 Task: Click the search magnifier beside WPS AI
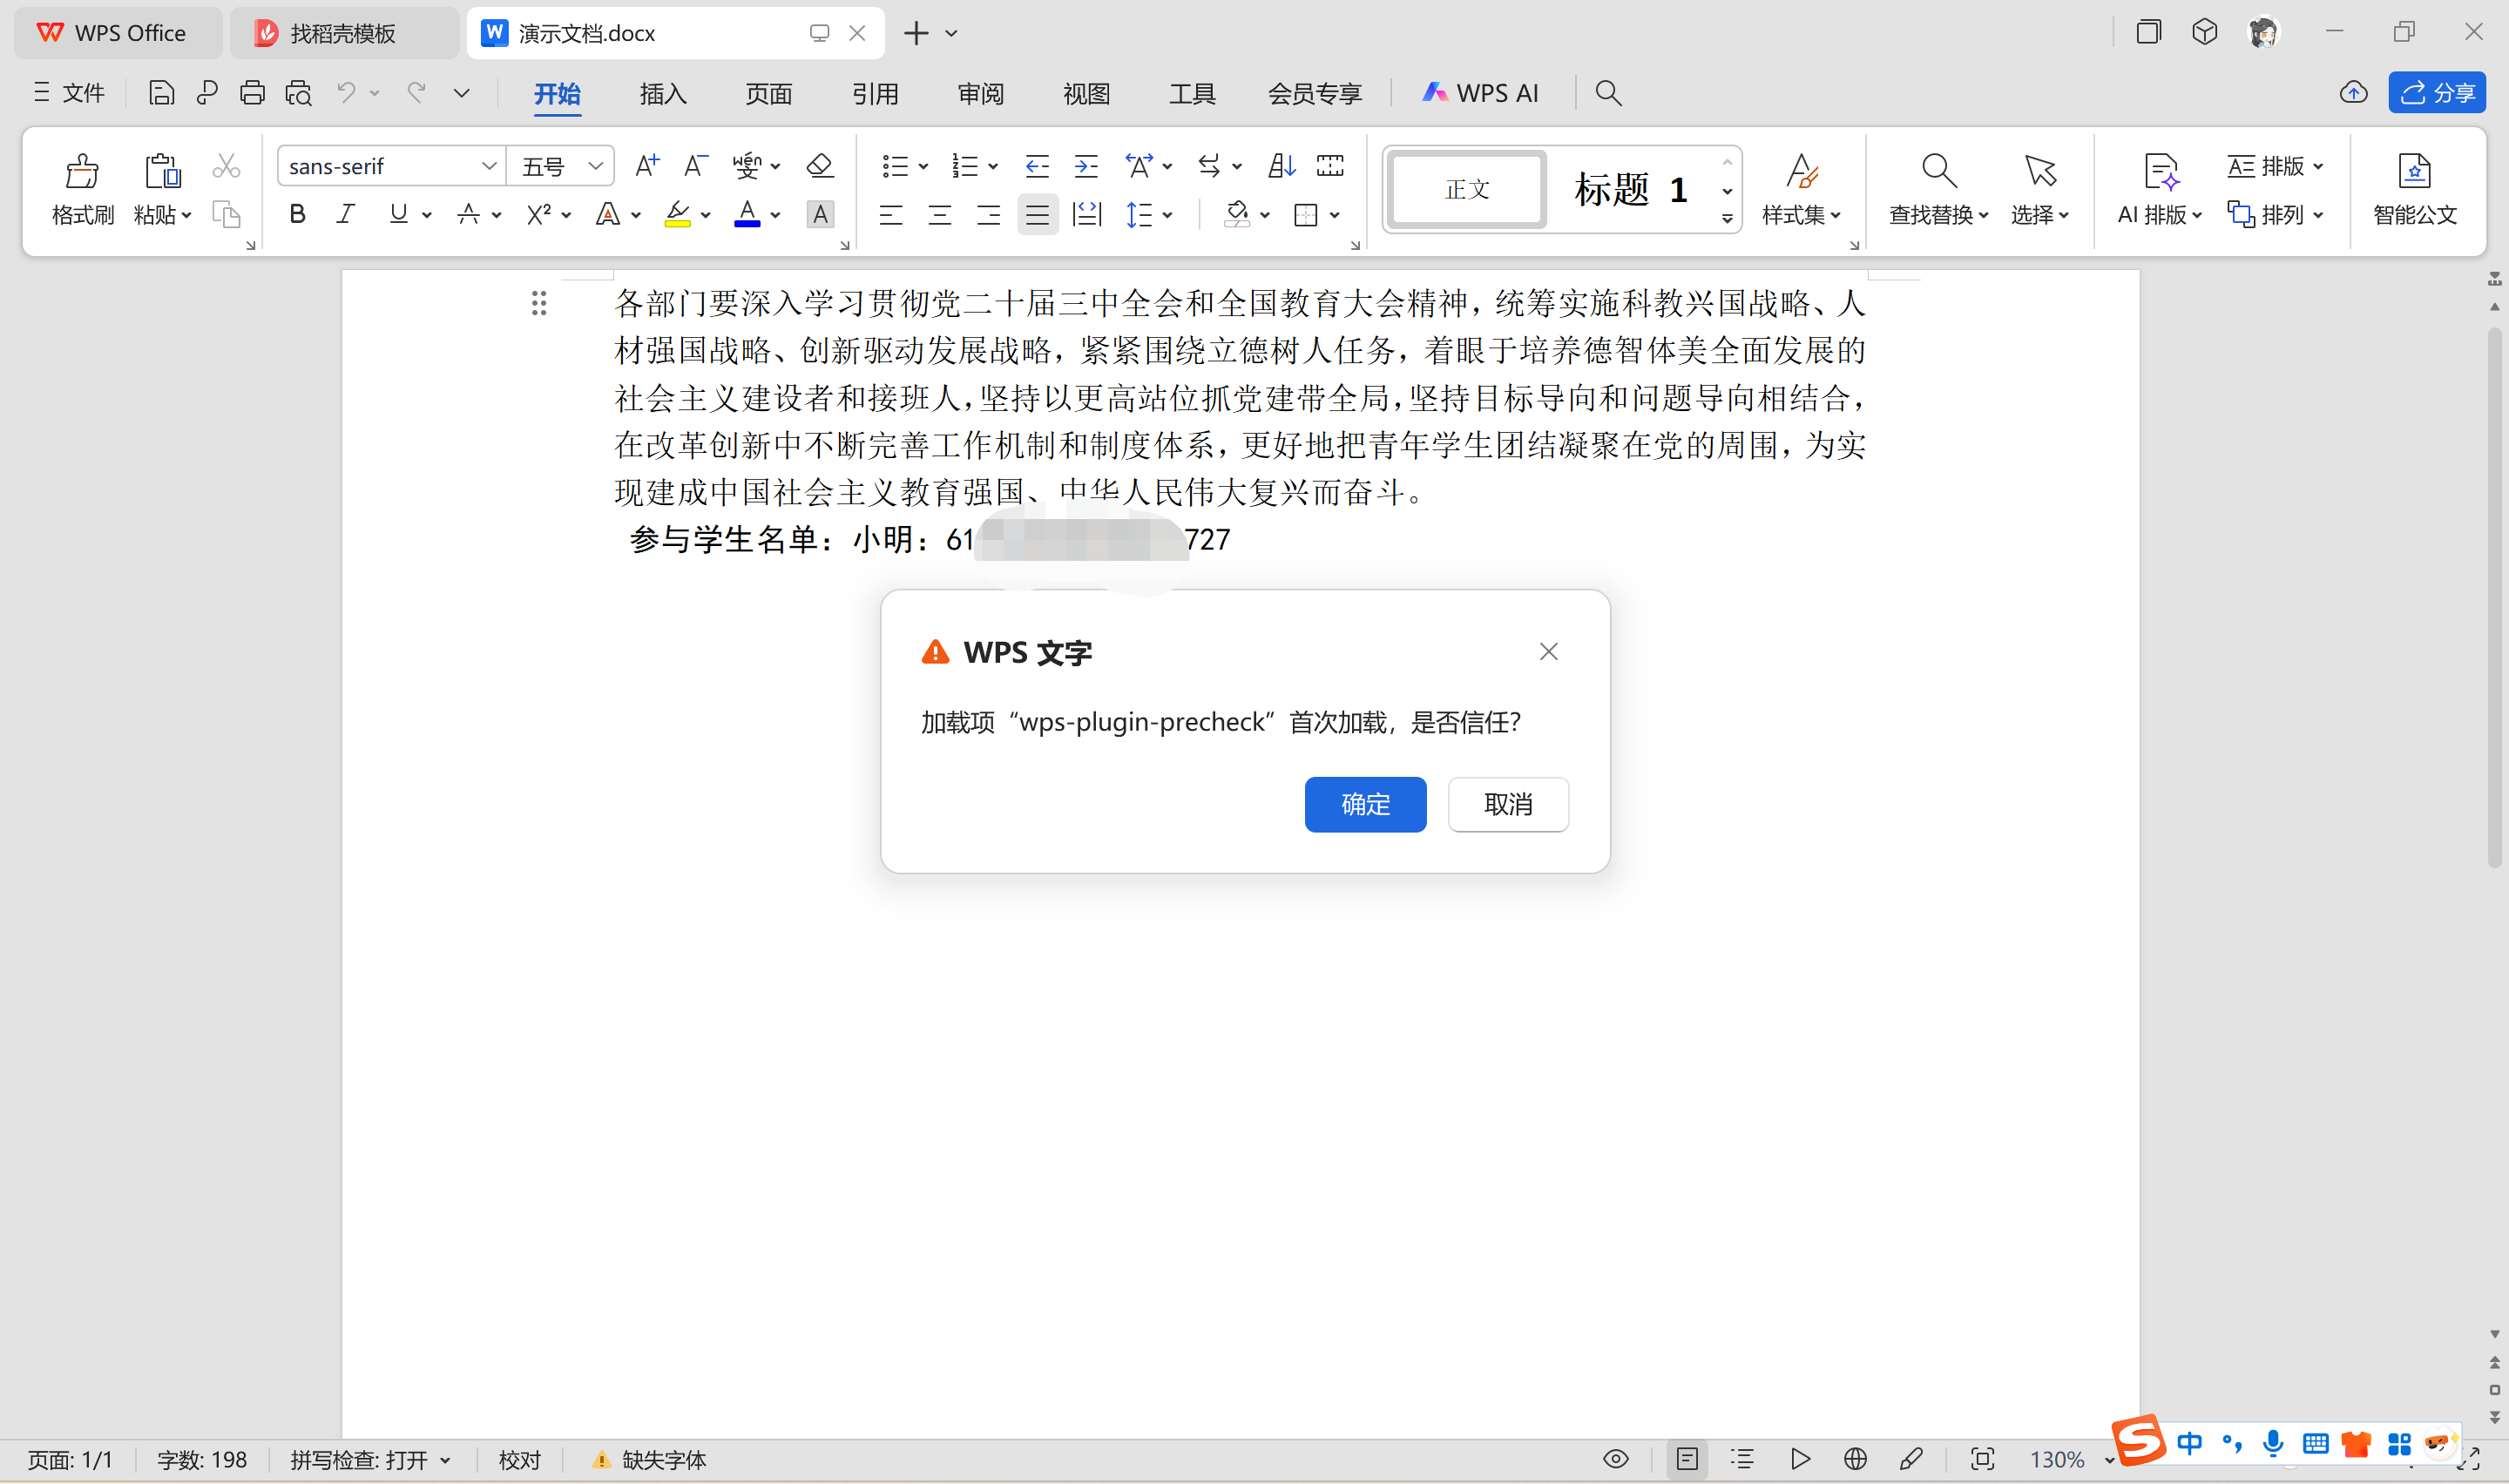pos(1608,93)
